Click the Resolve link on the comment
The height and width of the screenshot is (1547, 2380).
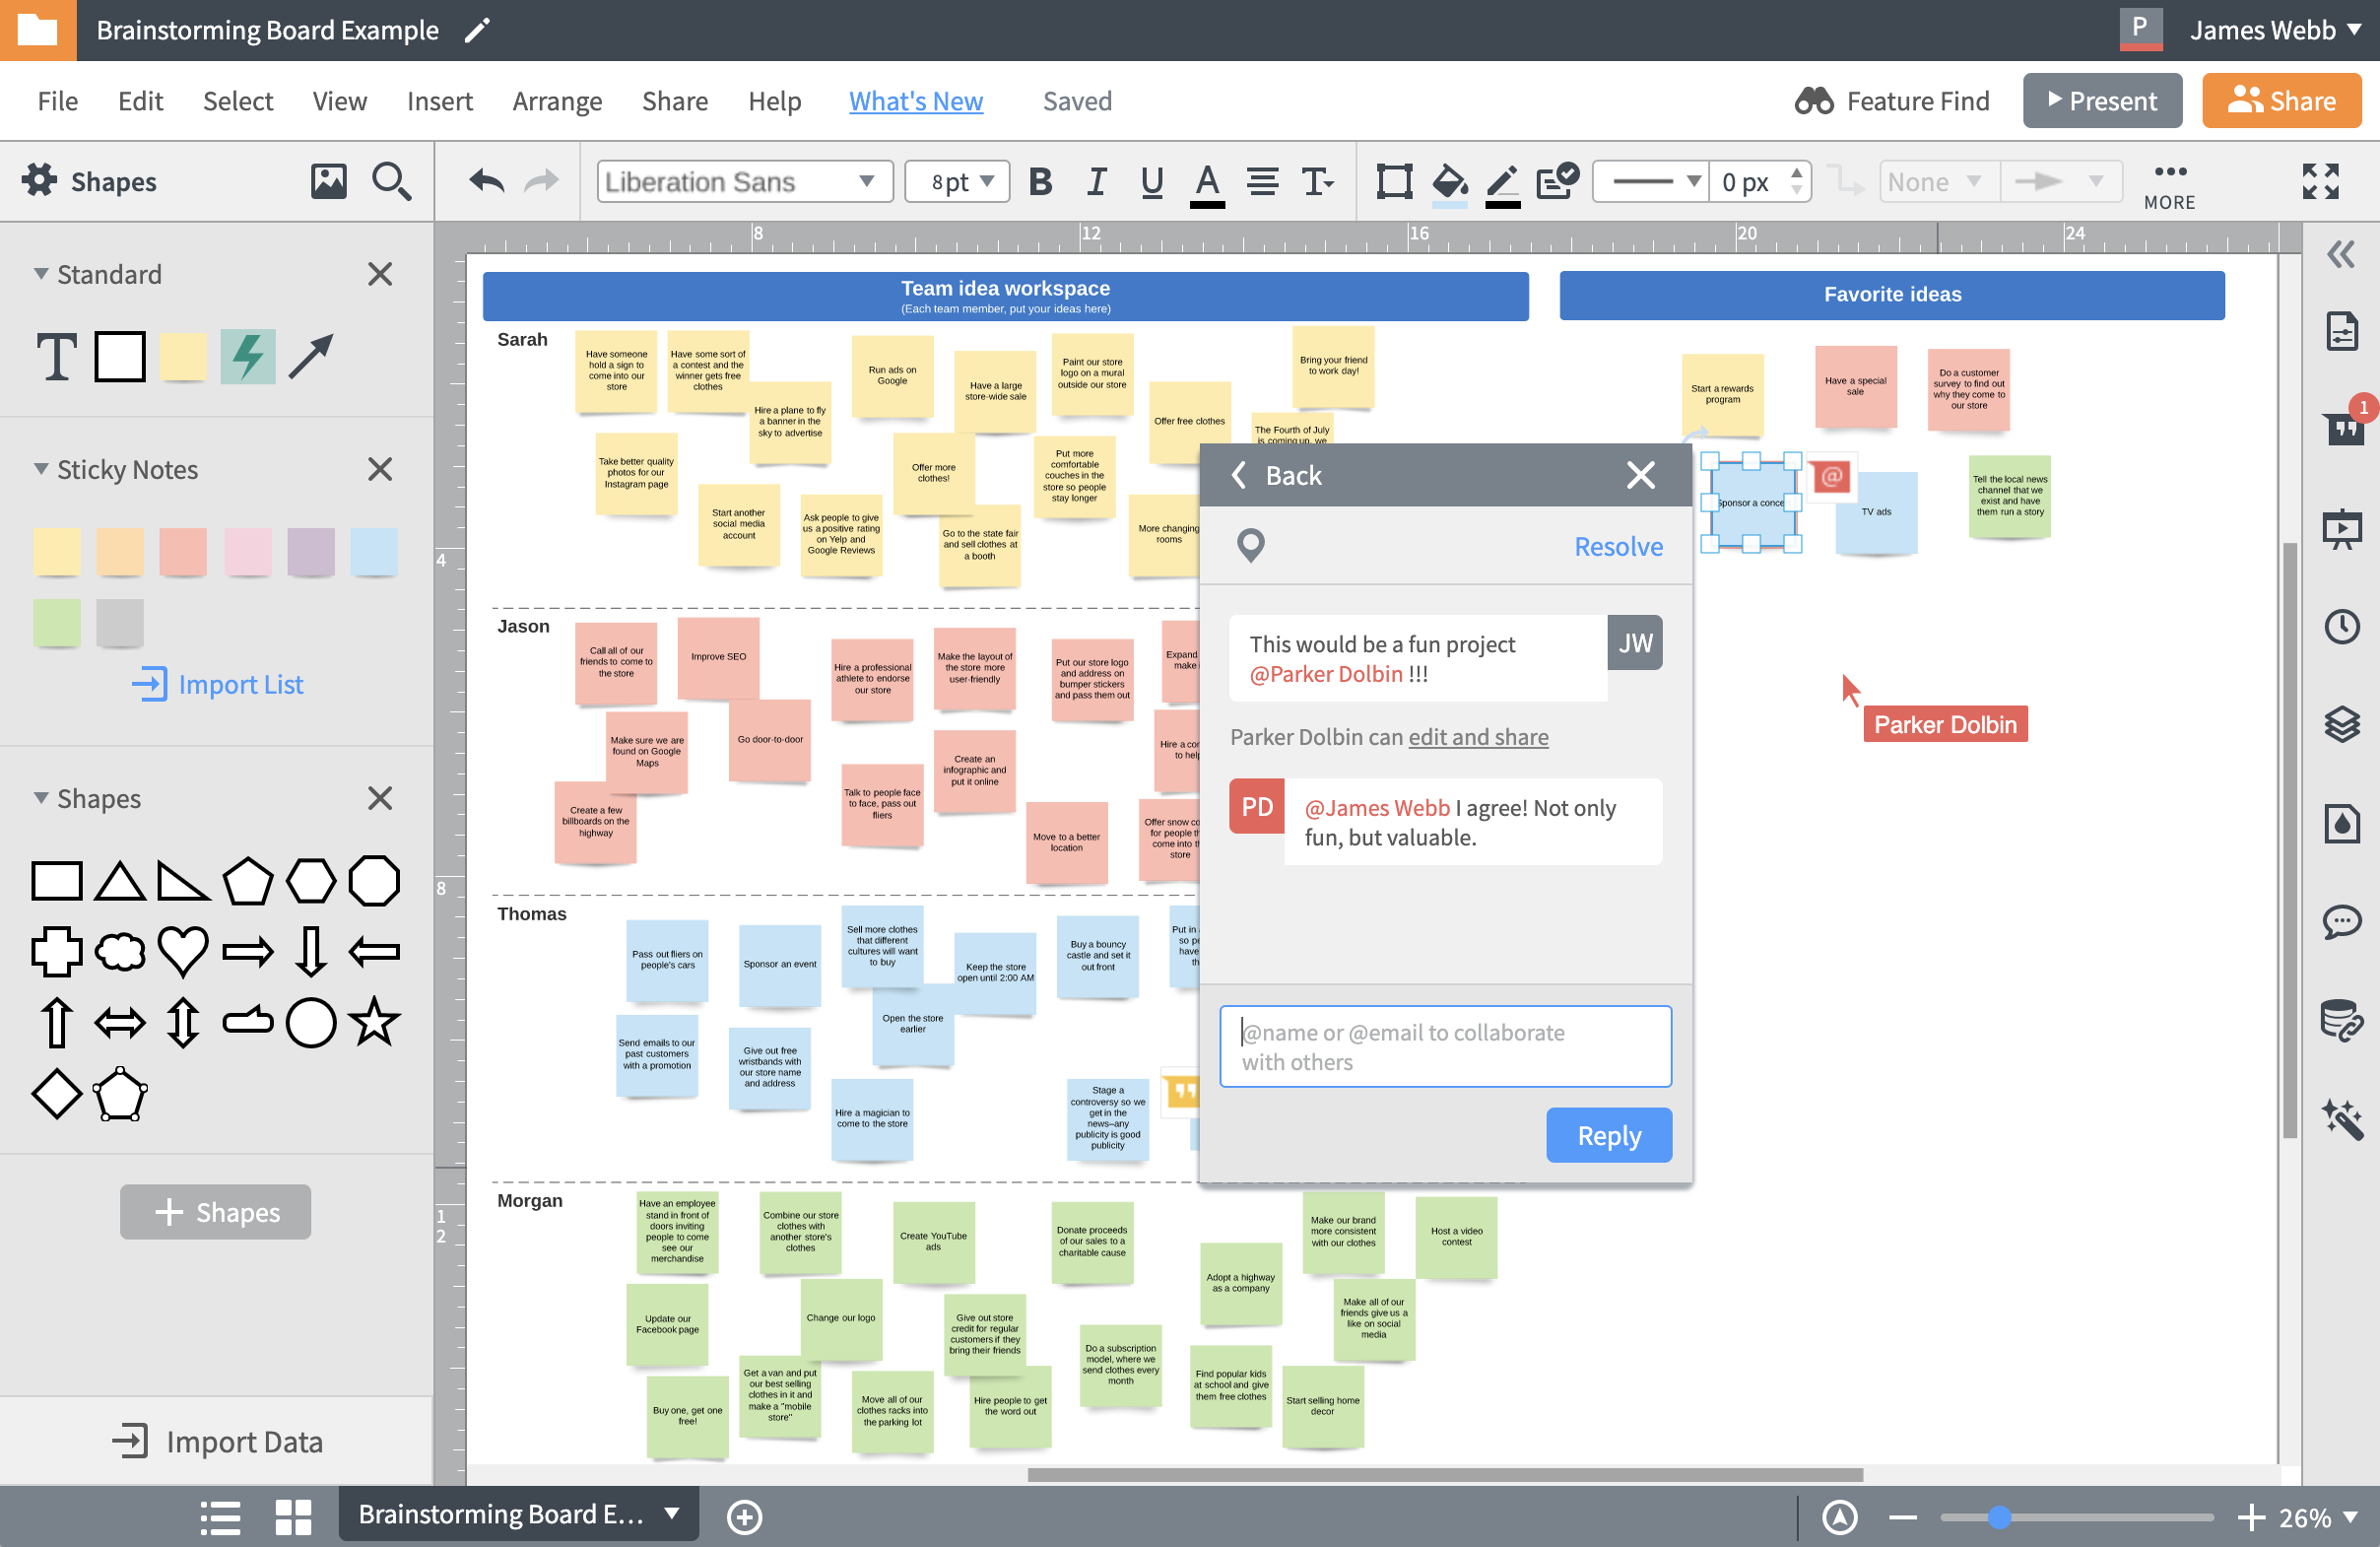[x=1617, y=546]
